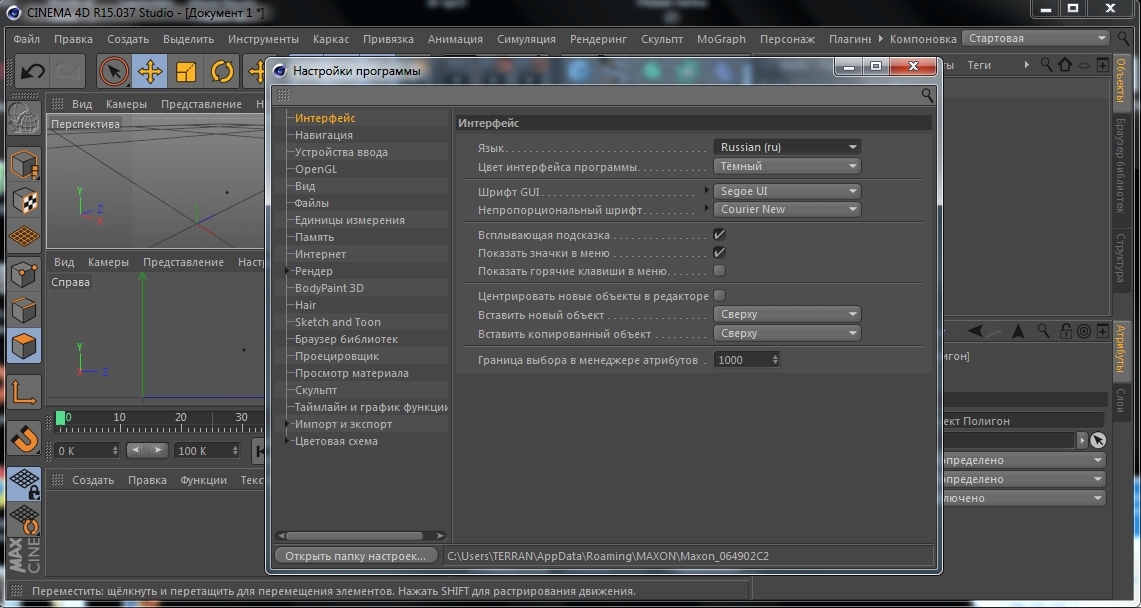Screen dimensions: 1141x608
Task: Click the Object Manager eye icon
Action: click(x=1084, y=65)
